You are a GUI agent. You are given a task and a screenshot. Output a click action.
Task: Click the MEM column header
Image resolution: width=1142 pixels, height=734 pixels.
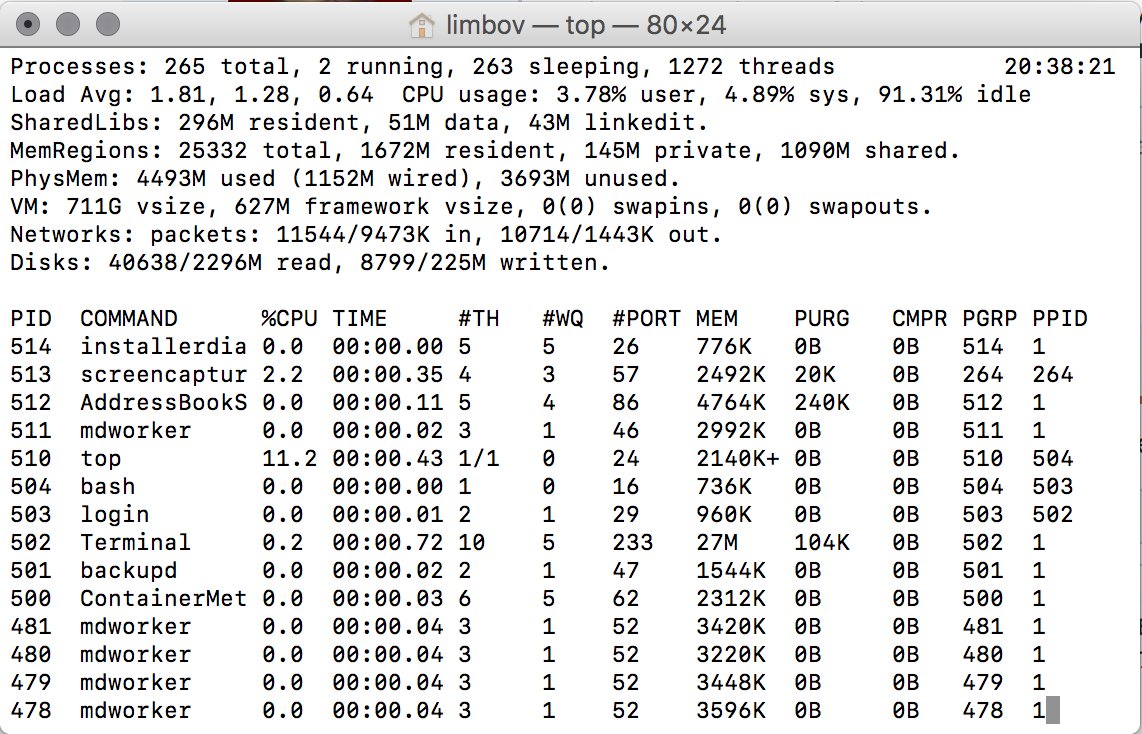point(717,319)
